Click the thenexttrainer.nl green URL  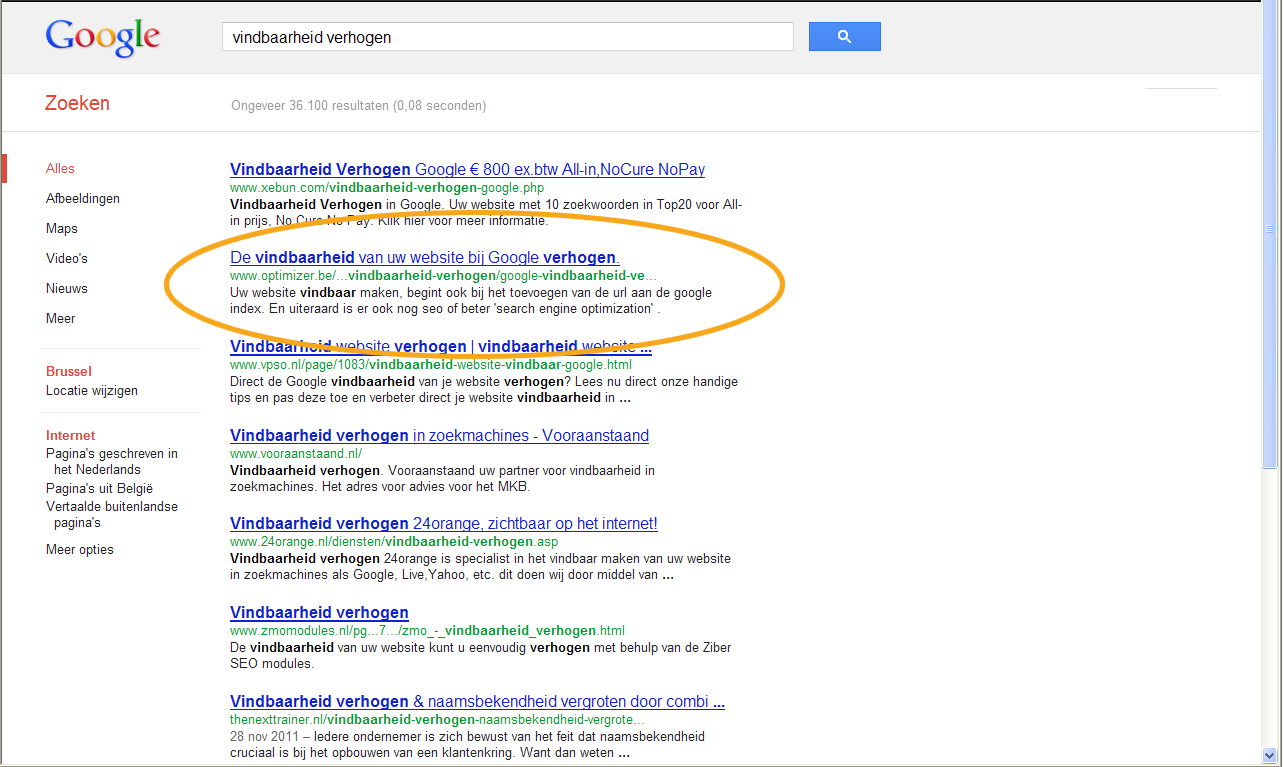437,720
